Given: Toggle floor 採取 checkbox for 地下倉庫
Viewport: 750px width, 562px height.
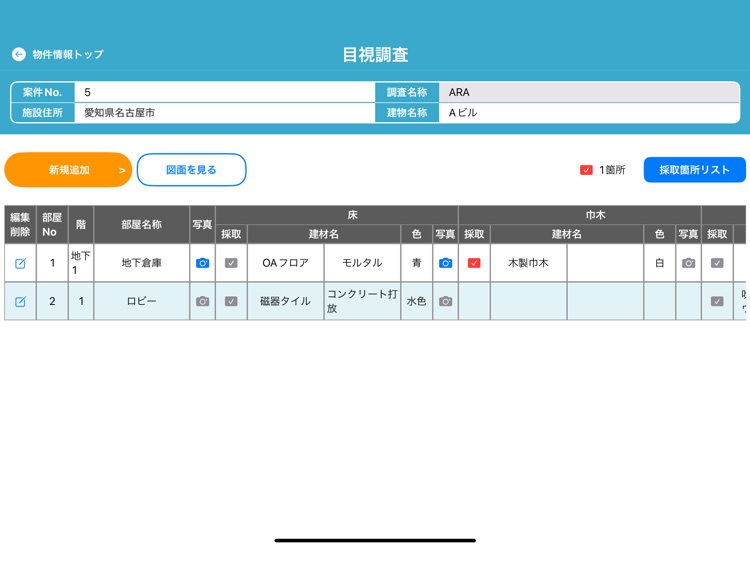Looking at the screenshot, I should click(x=231, y=263).
